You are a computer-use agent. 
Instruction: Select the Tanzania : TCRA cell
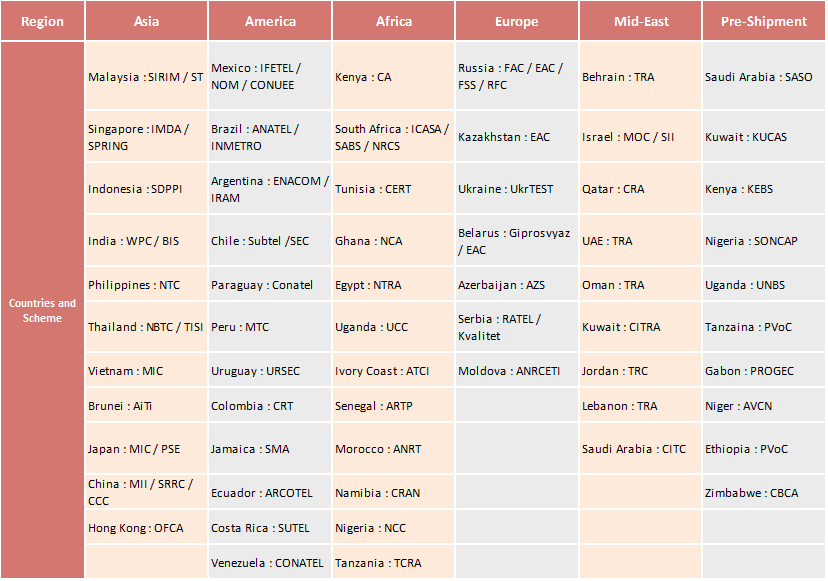394,563
